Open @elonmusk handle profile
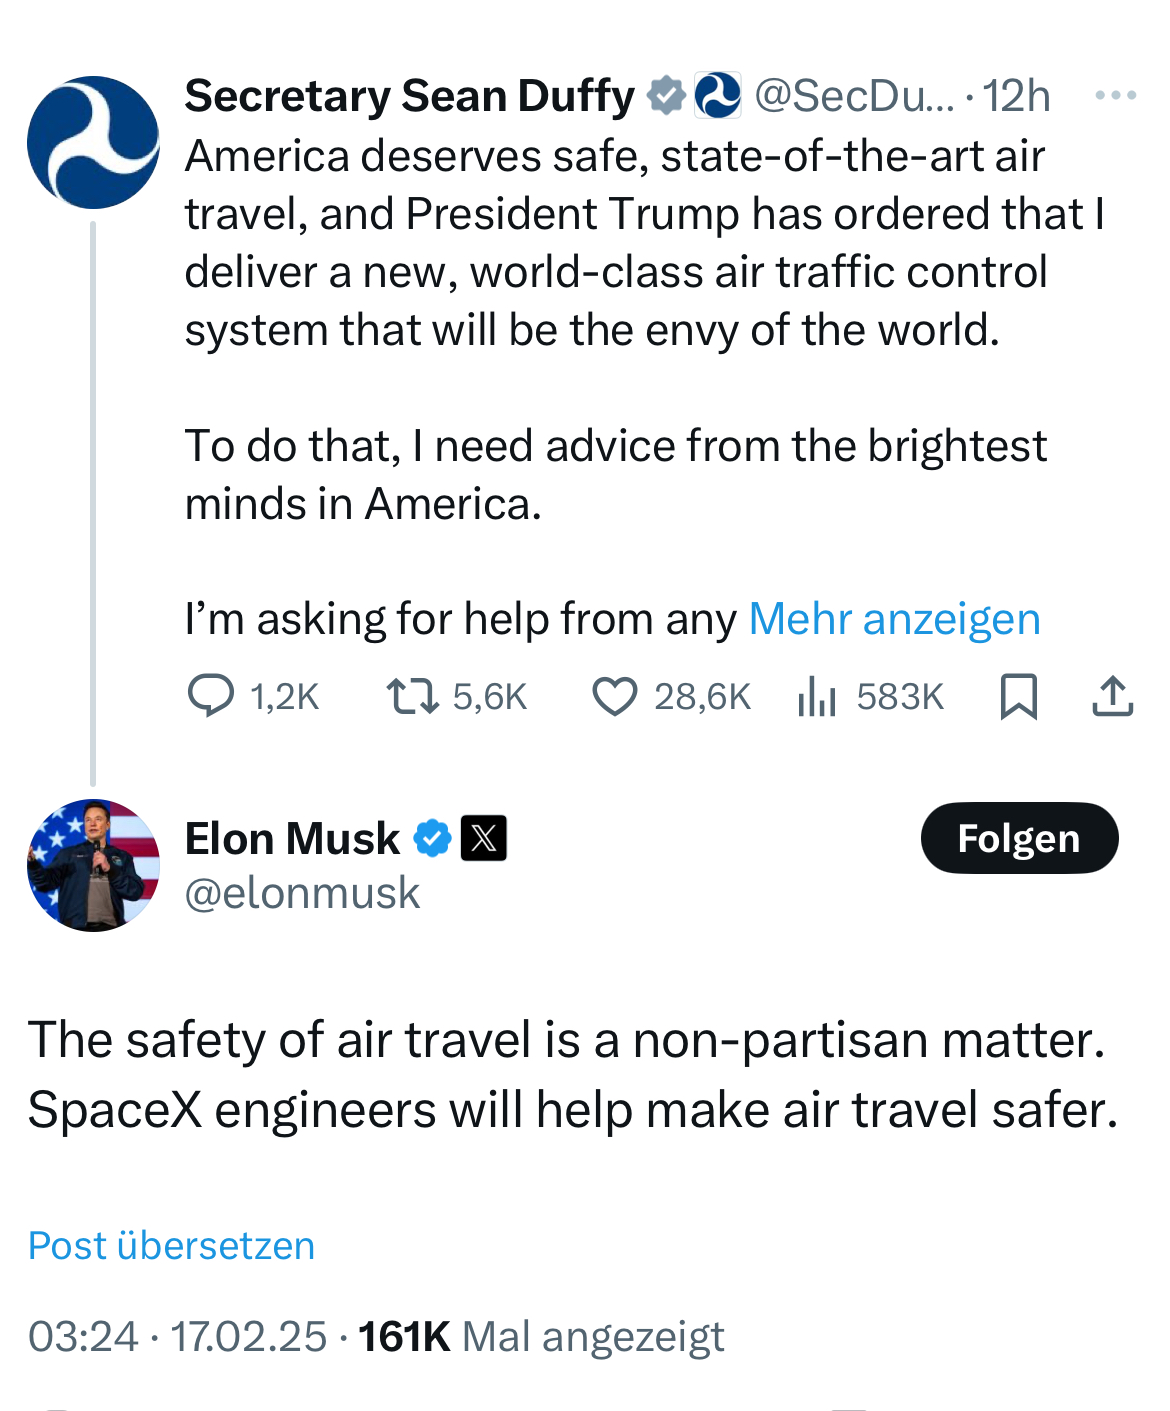This screenshot has height=1411, width=1170. pos(302,893)
